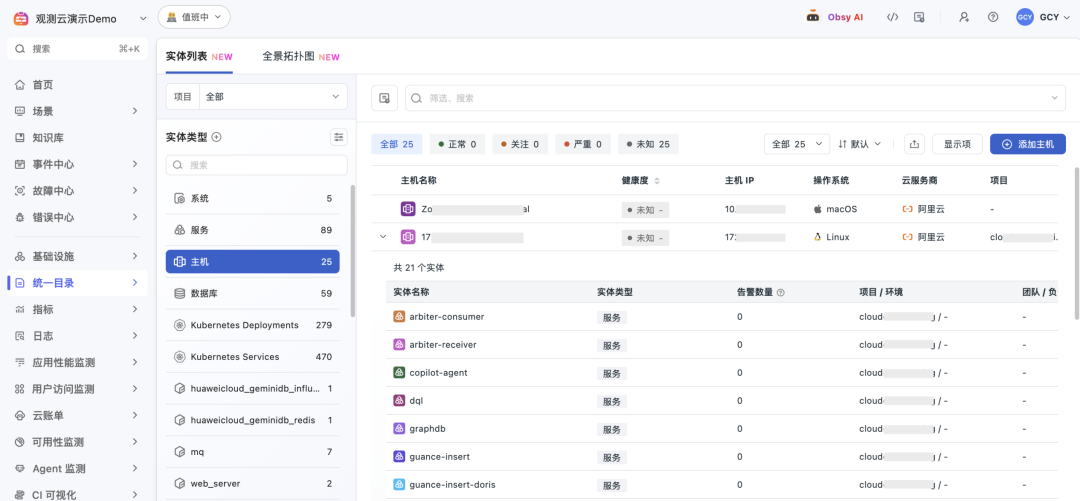This screenshot has height=501, width=1080.
Task: Open Obsy AI assistant
Action: coord(835,17)
